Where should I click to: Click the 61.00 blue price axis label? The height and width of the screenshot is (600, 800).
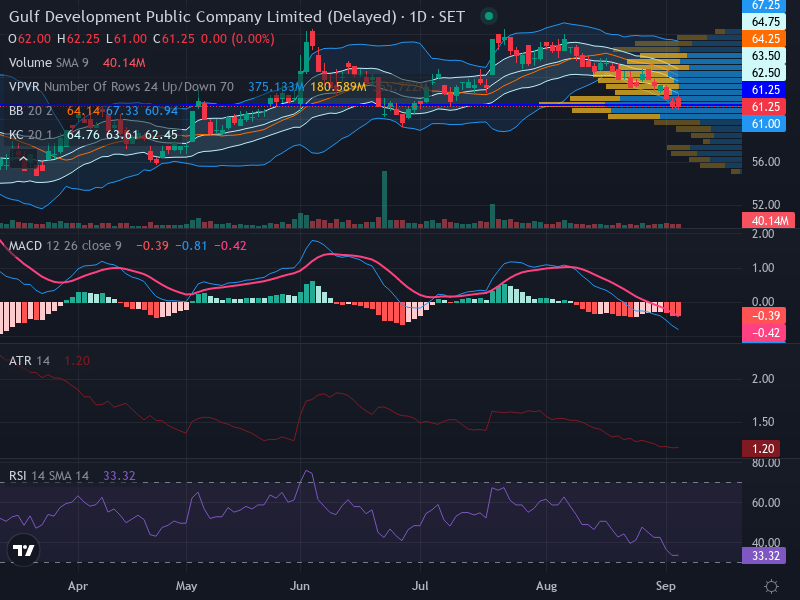[764, 123]
